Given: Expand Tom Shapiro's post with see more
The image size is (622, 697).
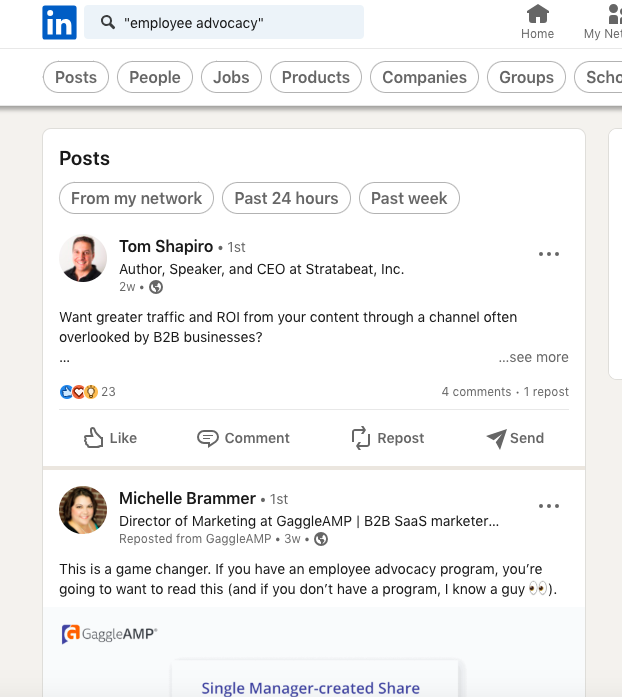Looking at the screenshot, I should (x=534, y=357).
